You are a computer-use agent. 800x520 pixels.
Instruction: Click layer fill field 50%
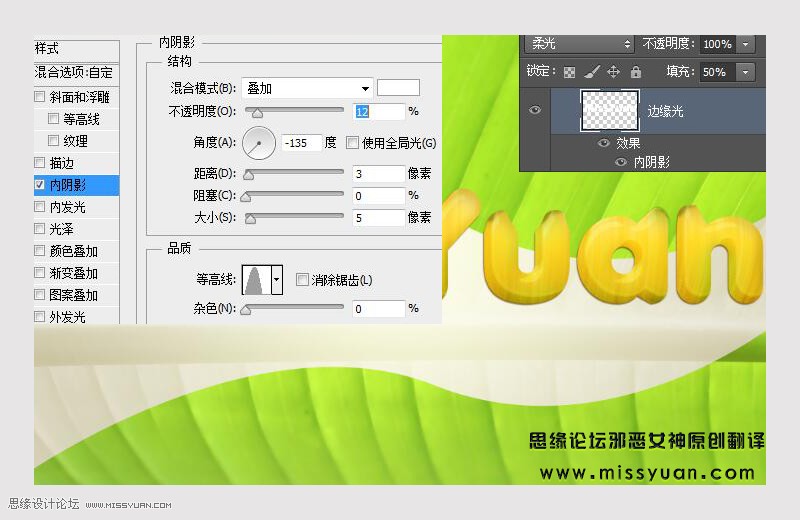[x=717, y=72]
